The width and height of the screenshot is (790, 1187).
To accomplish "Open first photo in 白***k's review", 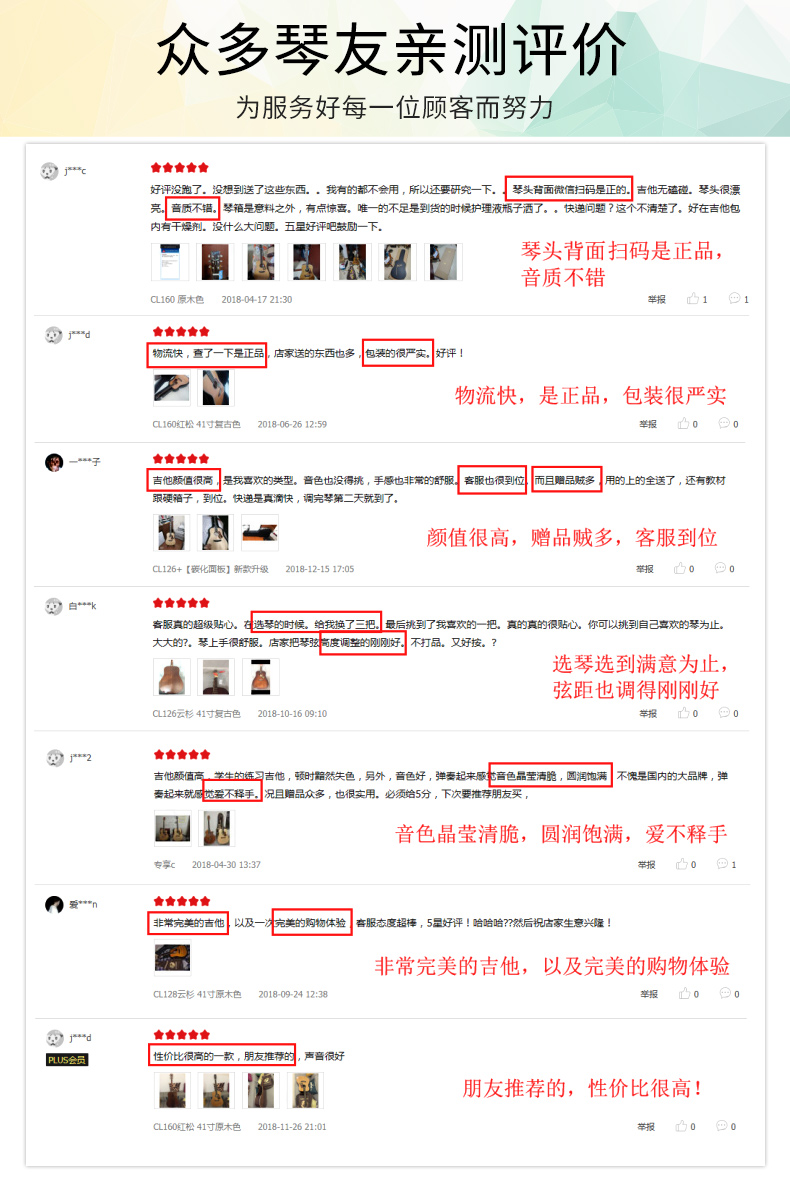I will coord(172,677).
